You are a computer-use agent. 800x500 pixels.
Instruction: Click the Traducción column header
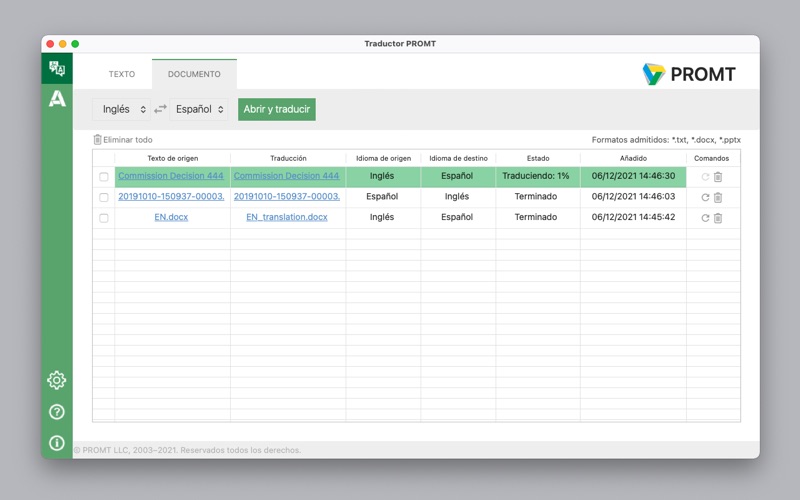[x=288, y=158]
